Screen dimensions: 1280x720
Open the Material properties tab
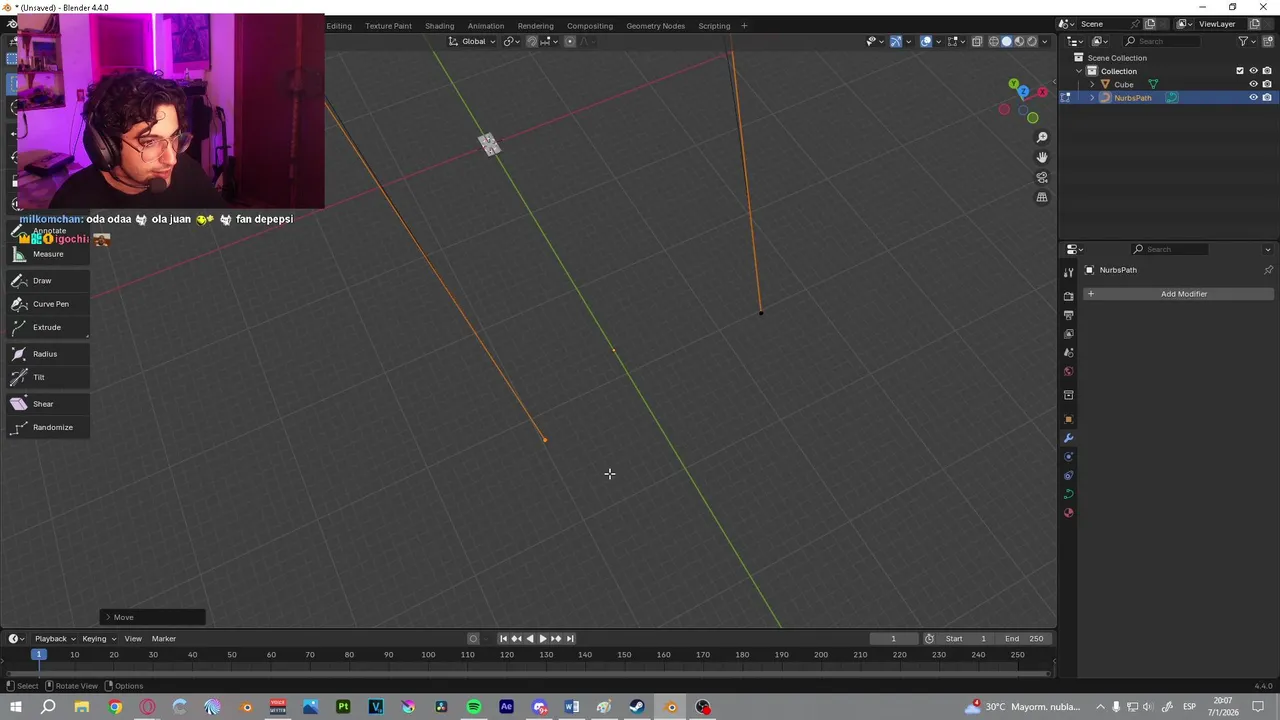[x=1068, y=513]
